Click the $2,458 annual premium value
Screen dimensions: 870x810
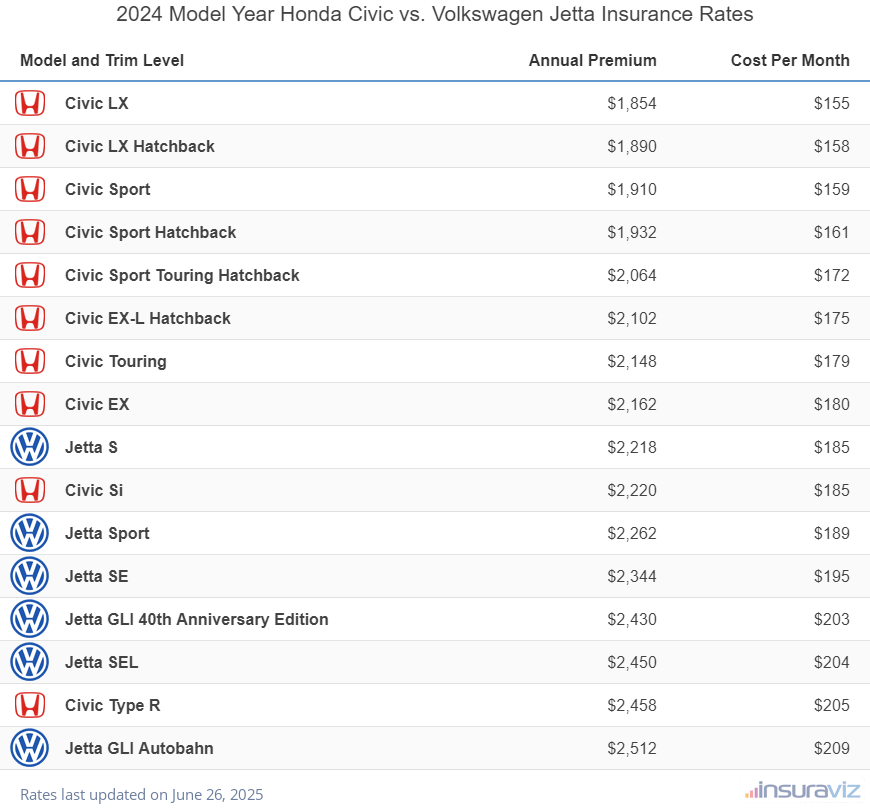click(632, 705)
